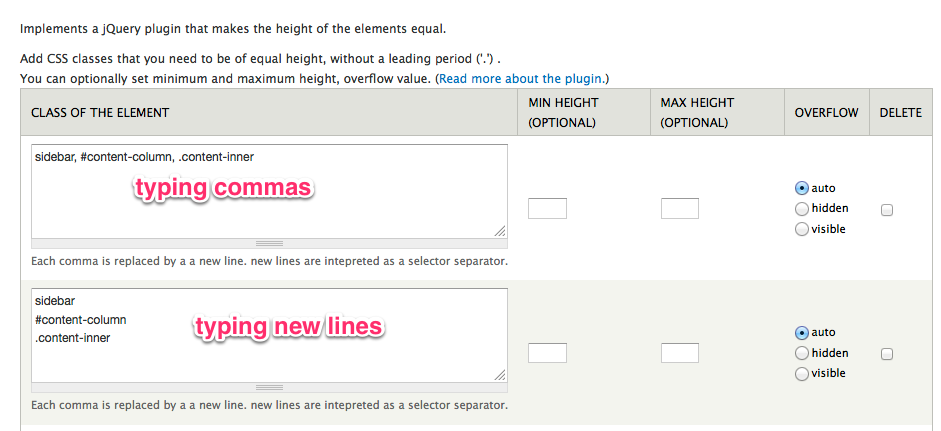Screen dimensions: 941x431
Task: Check the delete box for the second row
Action: 887,354
